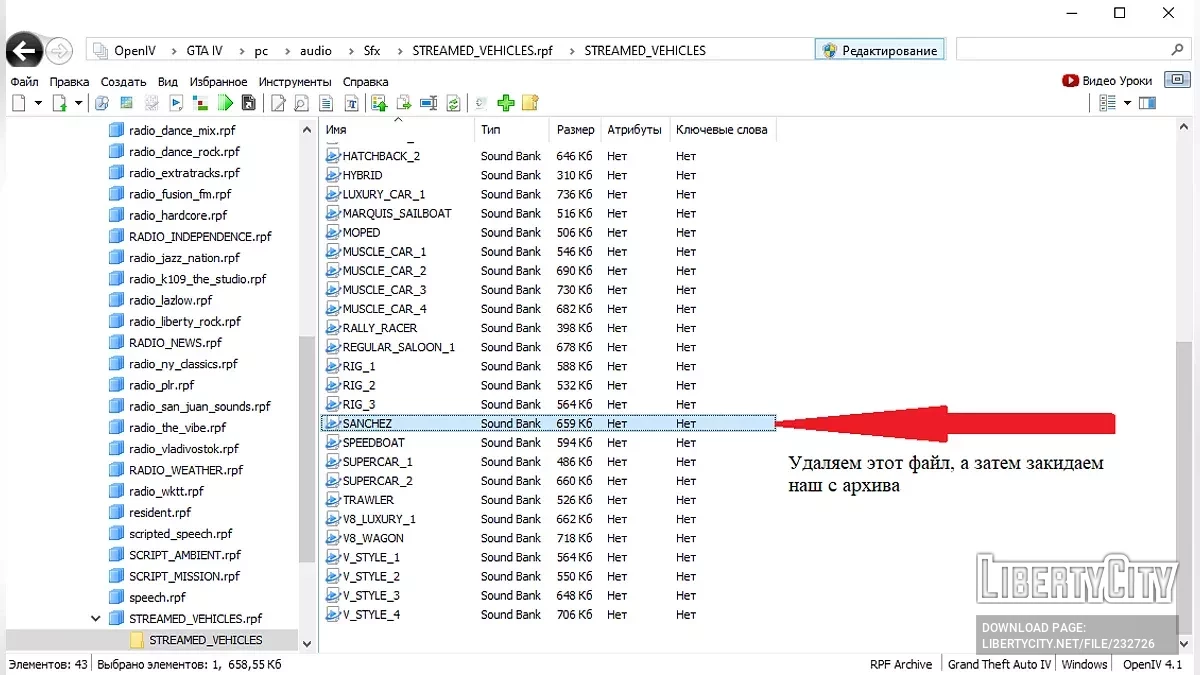
Task: Sort by the Размер column header
Action: pyautogui.click(x=575, y=130)
